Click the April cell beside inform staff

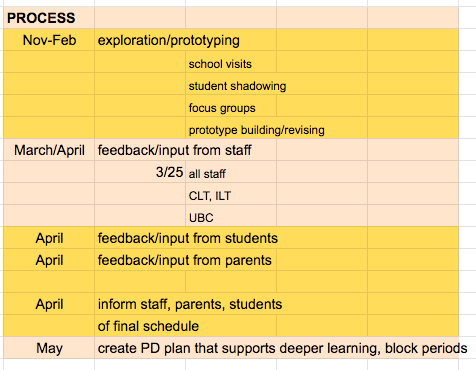(x=49, y=304)
